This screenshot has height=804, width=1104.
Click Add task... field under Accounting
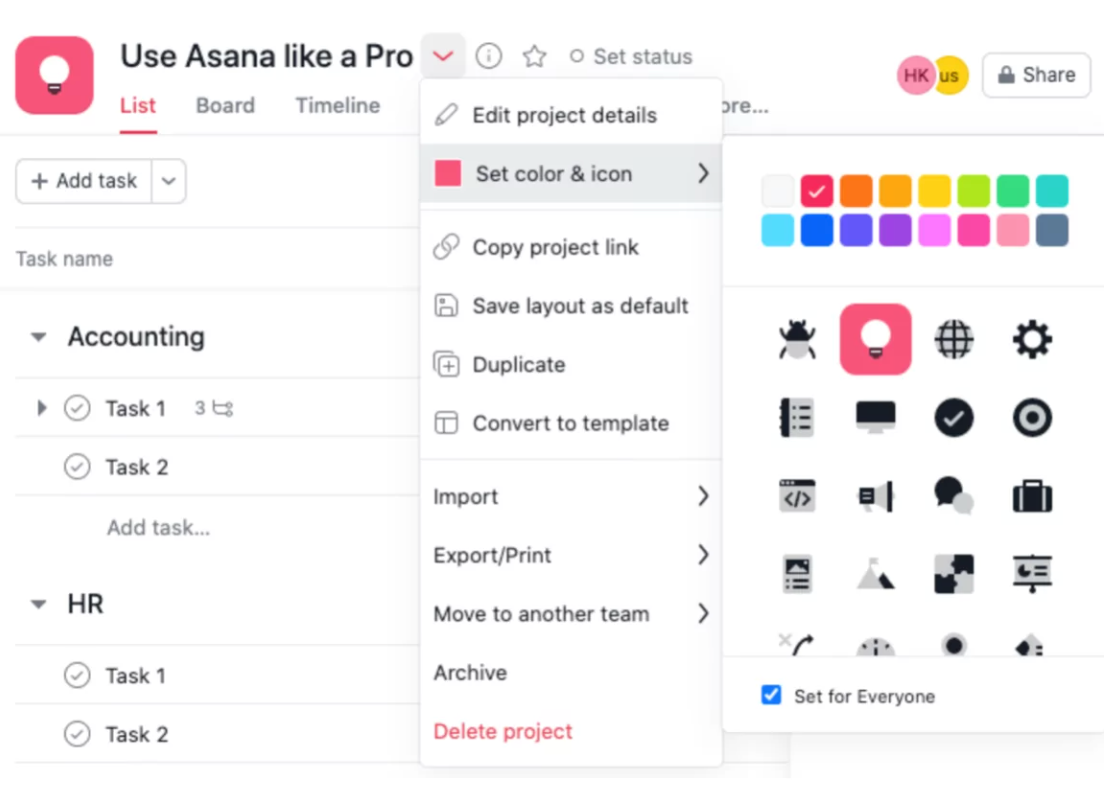tap(158, 527)
